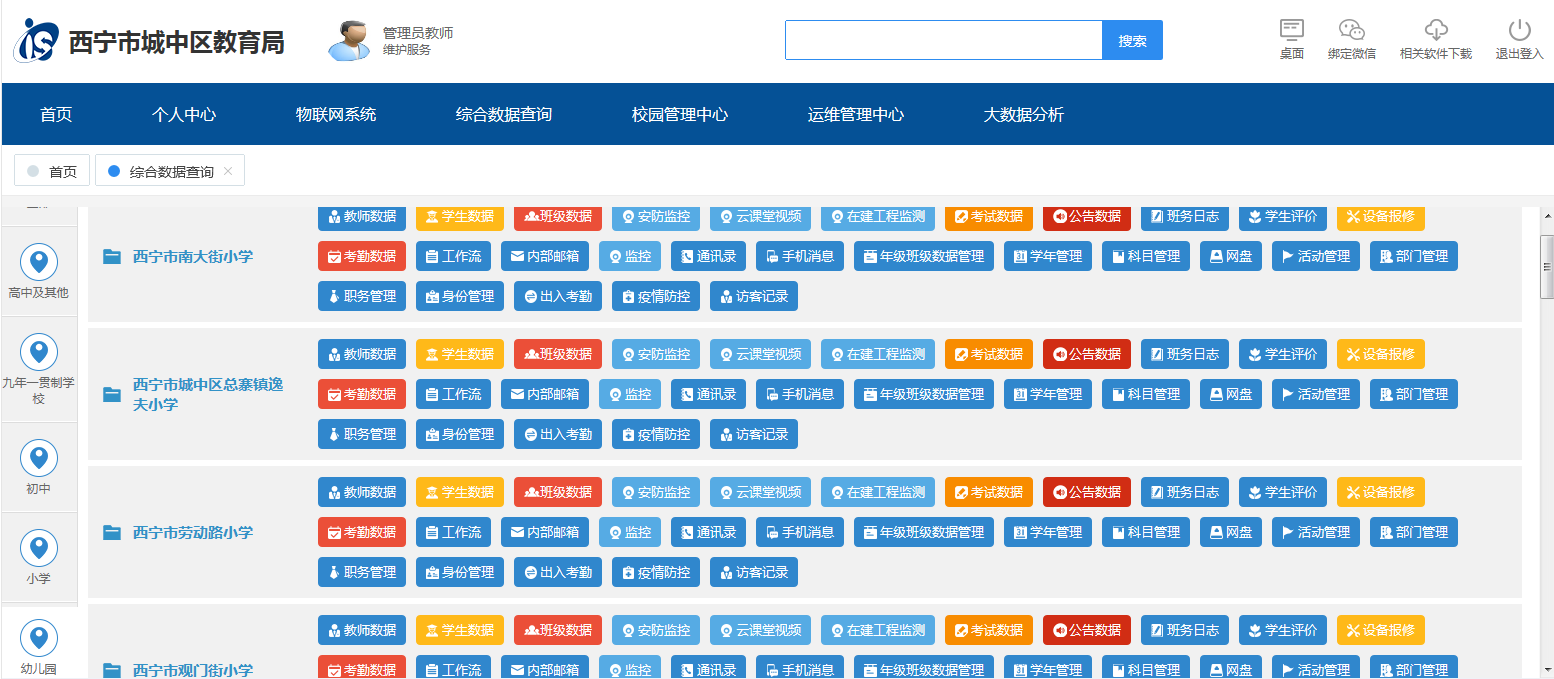Click folder icon beside 西宁市观门街小学
Viewport: 1554px width, 679px height.
coord(112,670)
